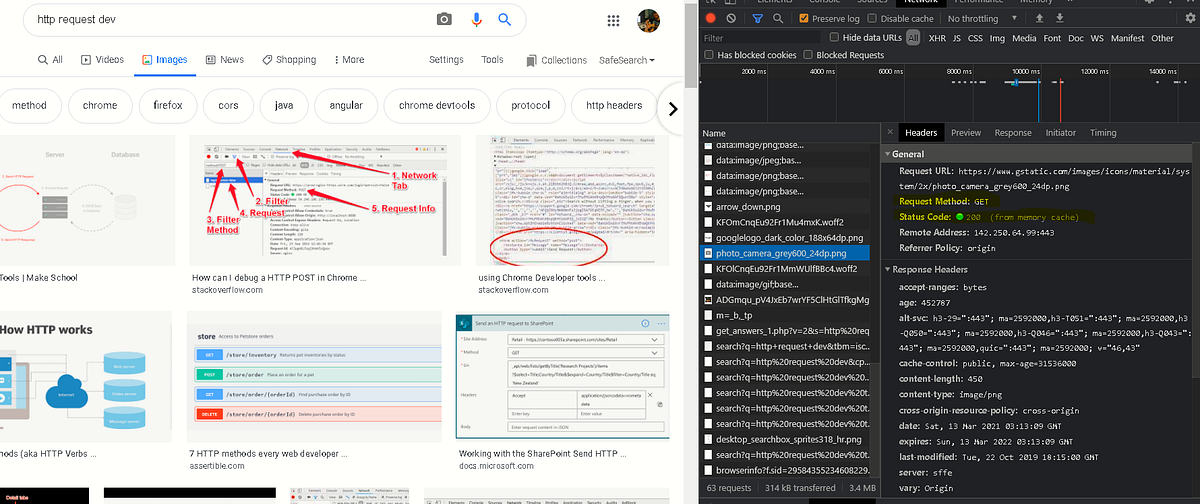This screenshot has height=504, width=1200.
Task: Click the export HAR download arrow
Action: tap(1062, 18)
